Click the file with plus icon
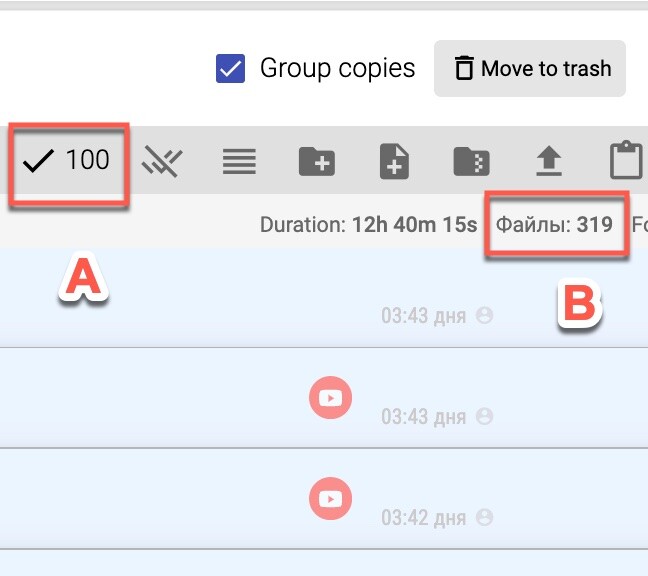This screenshot has height=576, width=648. click(395, 160)
